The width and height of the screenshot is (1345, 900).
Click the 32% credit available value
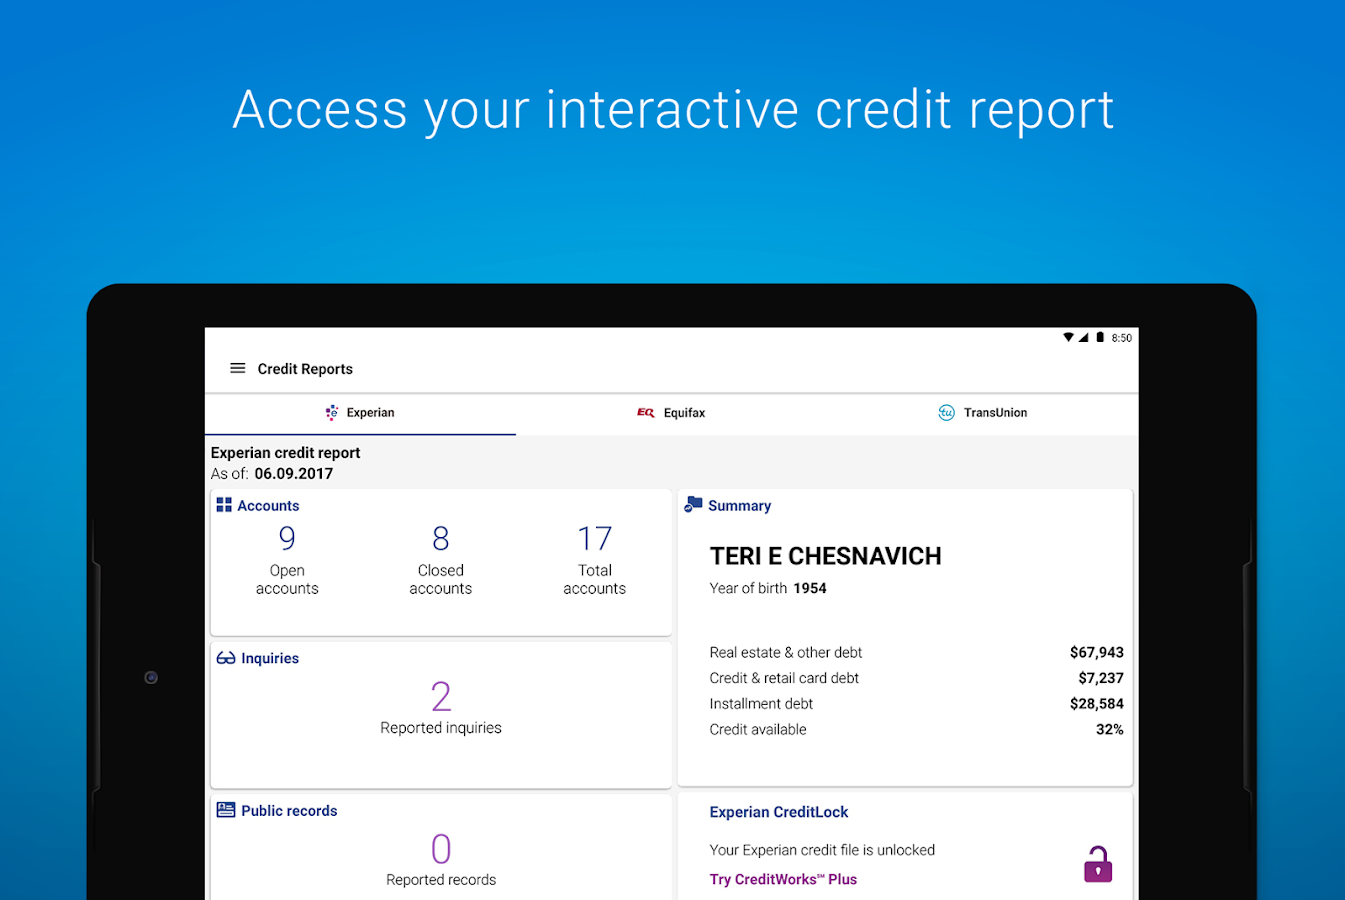[x=1110, y=730]
